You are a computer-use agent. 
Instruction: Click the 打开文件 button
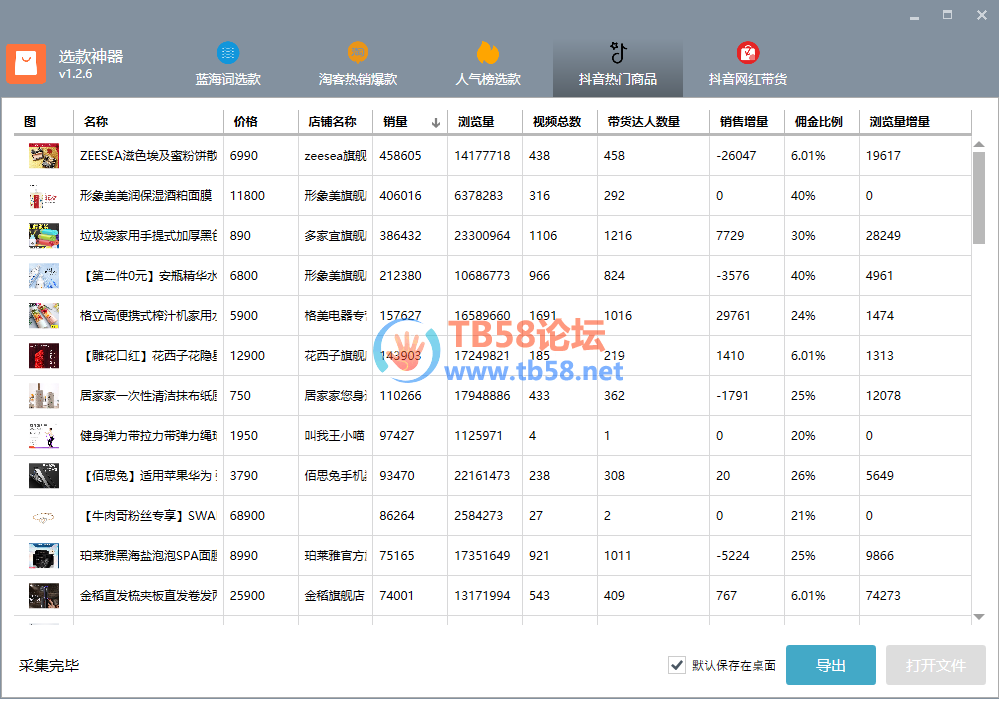click(x=936, y=665)
